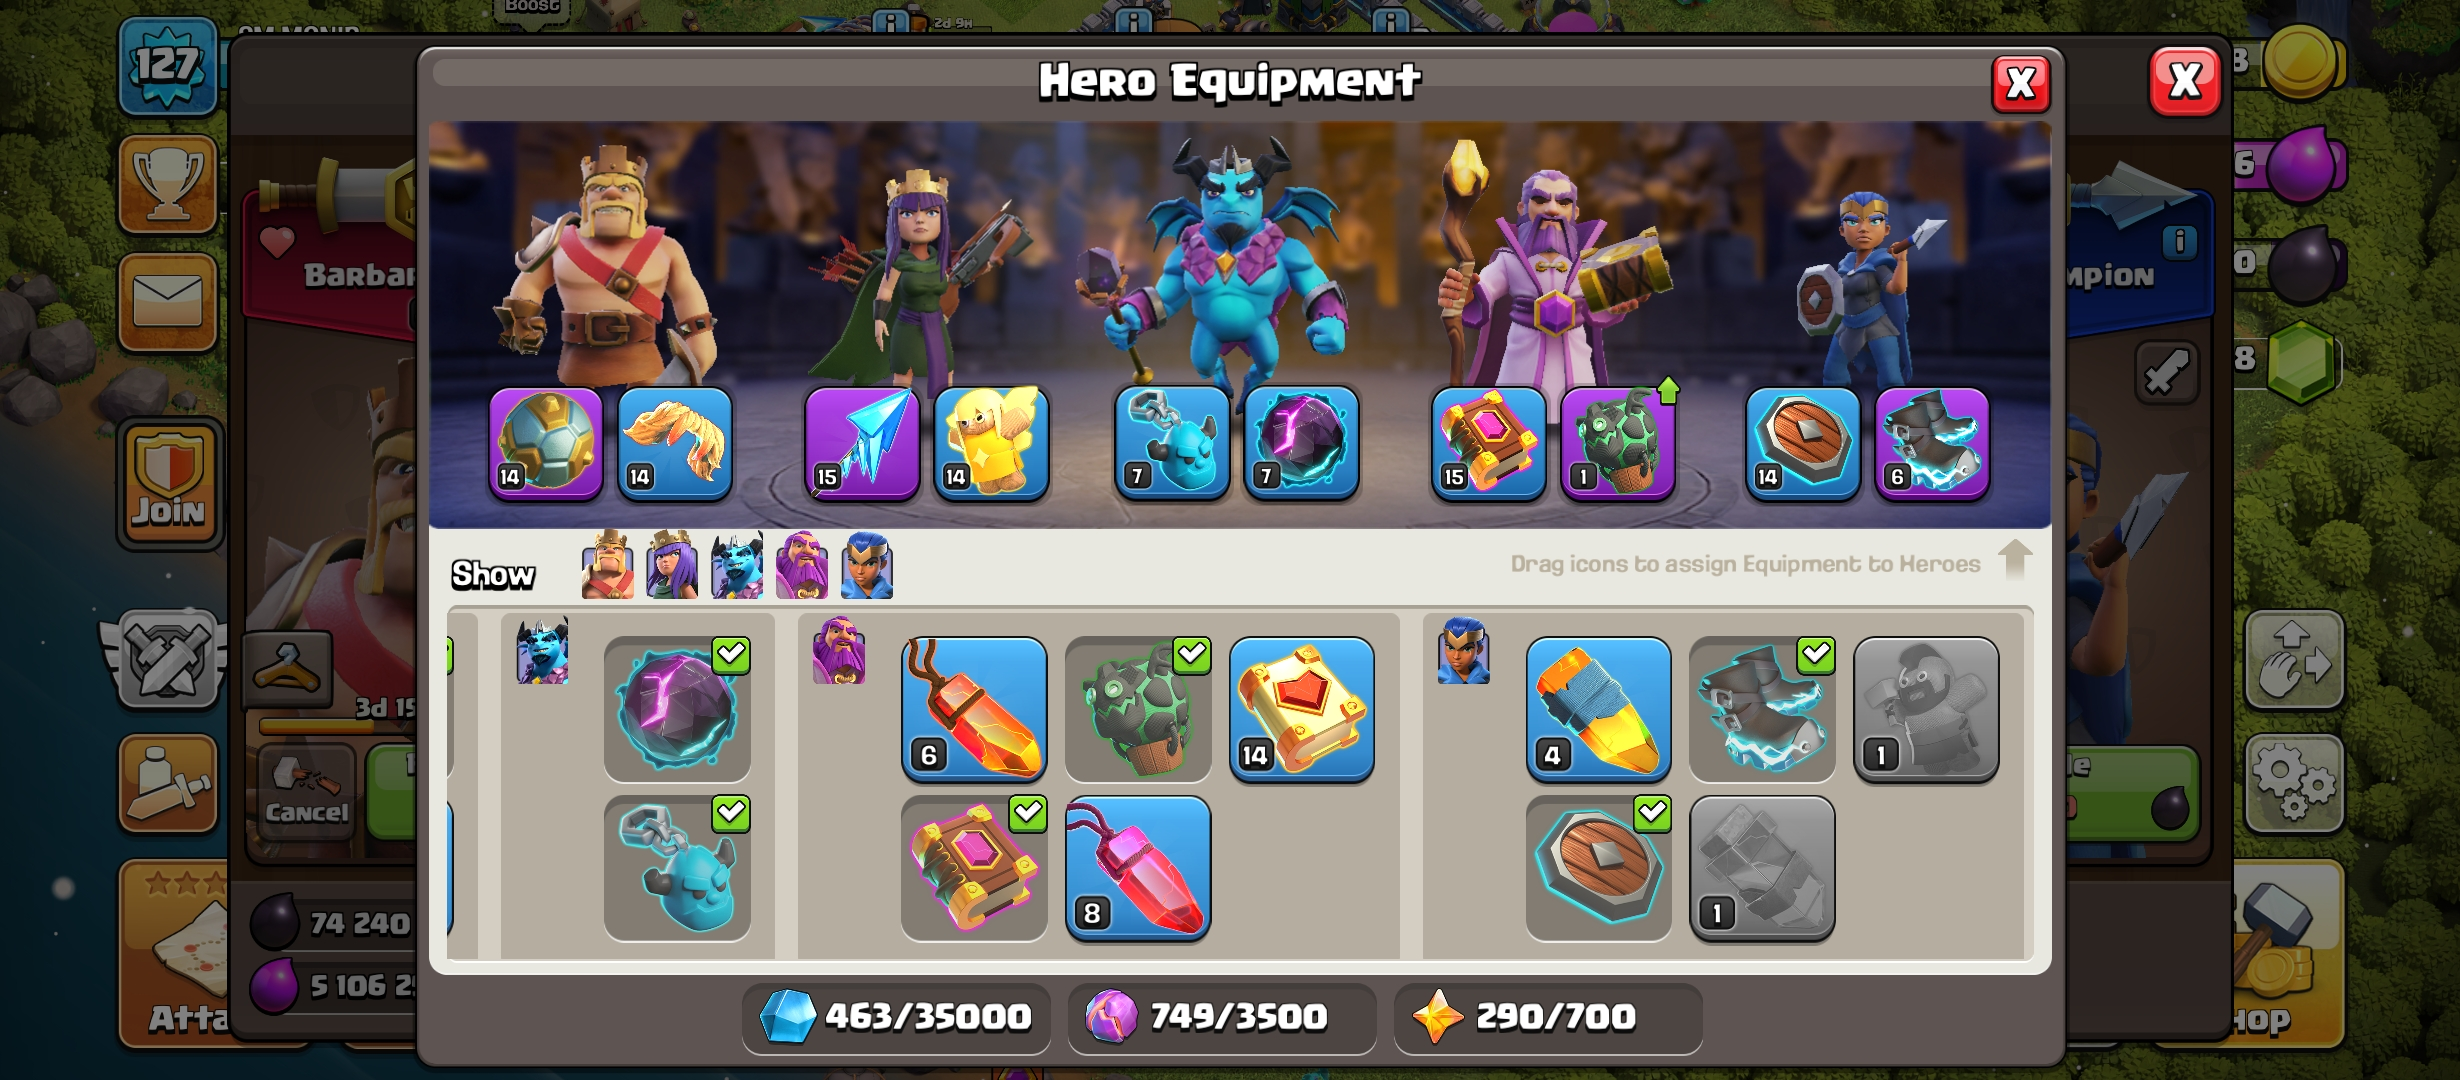Select the Barbarian King's level 14 shield equipment
This screenshot has height=1080, width=2460.
click(546, 442)
